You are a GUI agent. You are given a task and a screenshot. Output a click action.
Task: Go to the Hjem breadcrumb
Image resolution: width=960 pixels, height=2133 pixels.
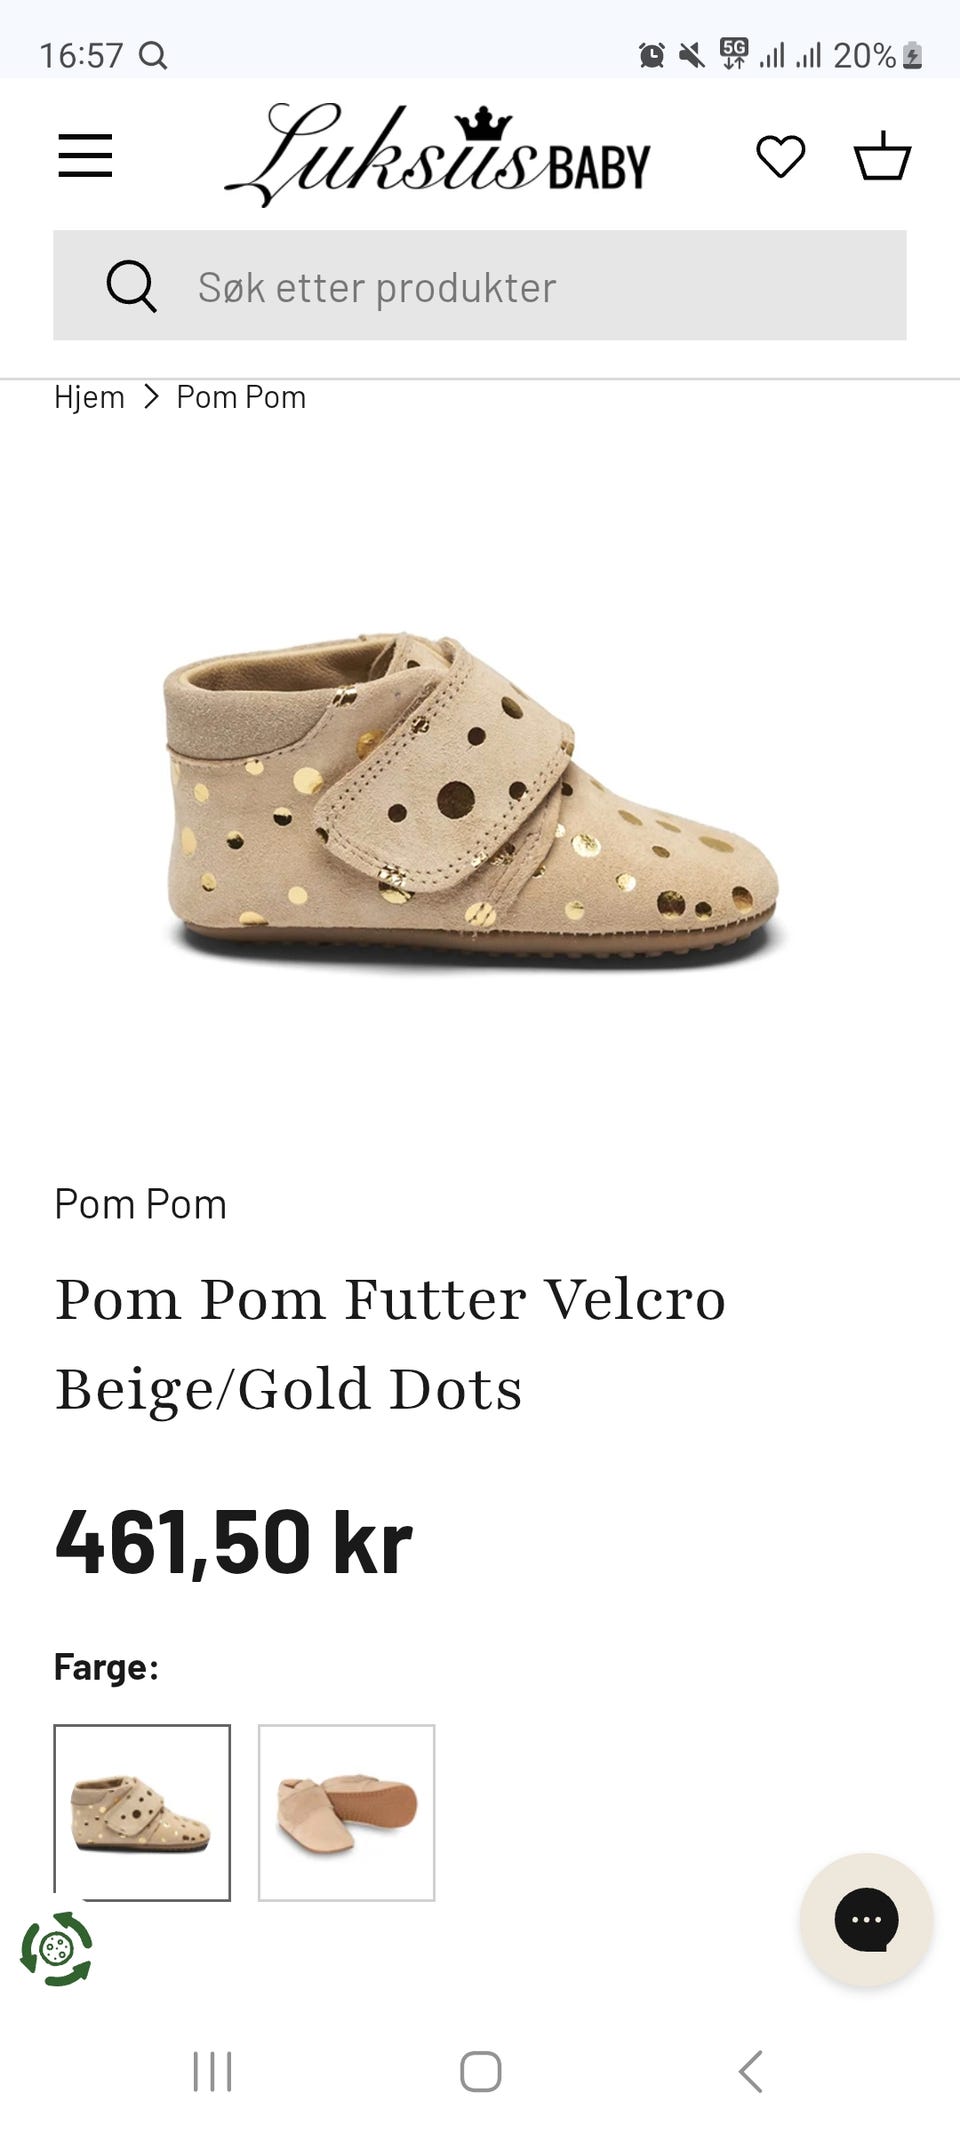tap(89, 397)
